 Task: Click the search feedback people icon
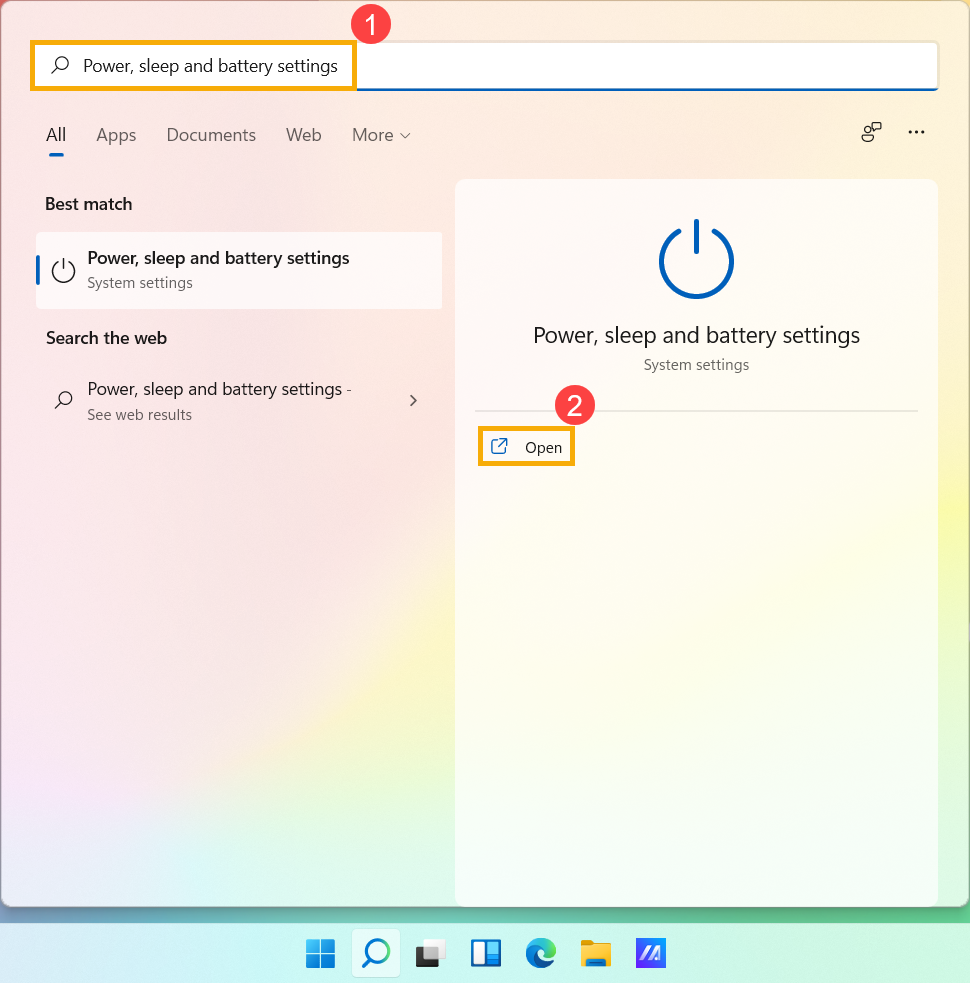[871, 132]
